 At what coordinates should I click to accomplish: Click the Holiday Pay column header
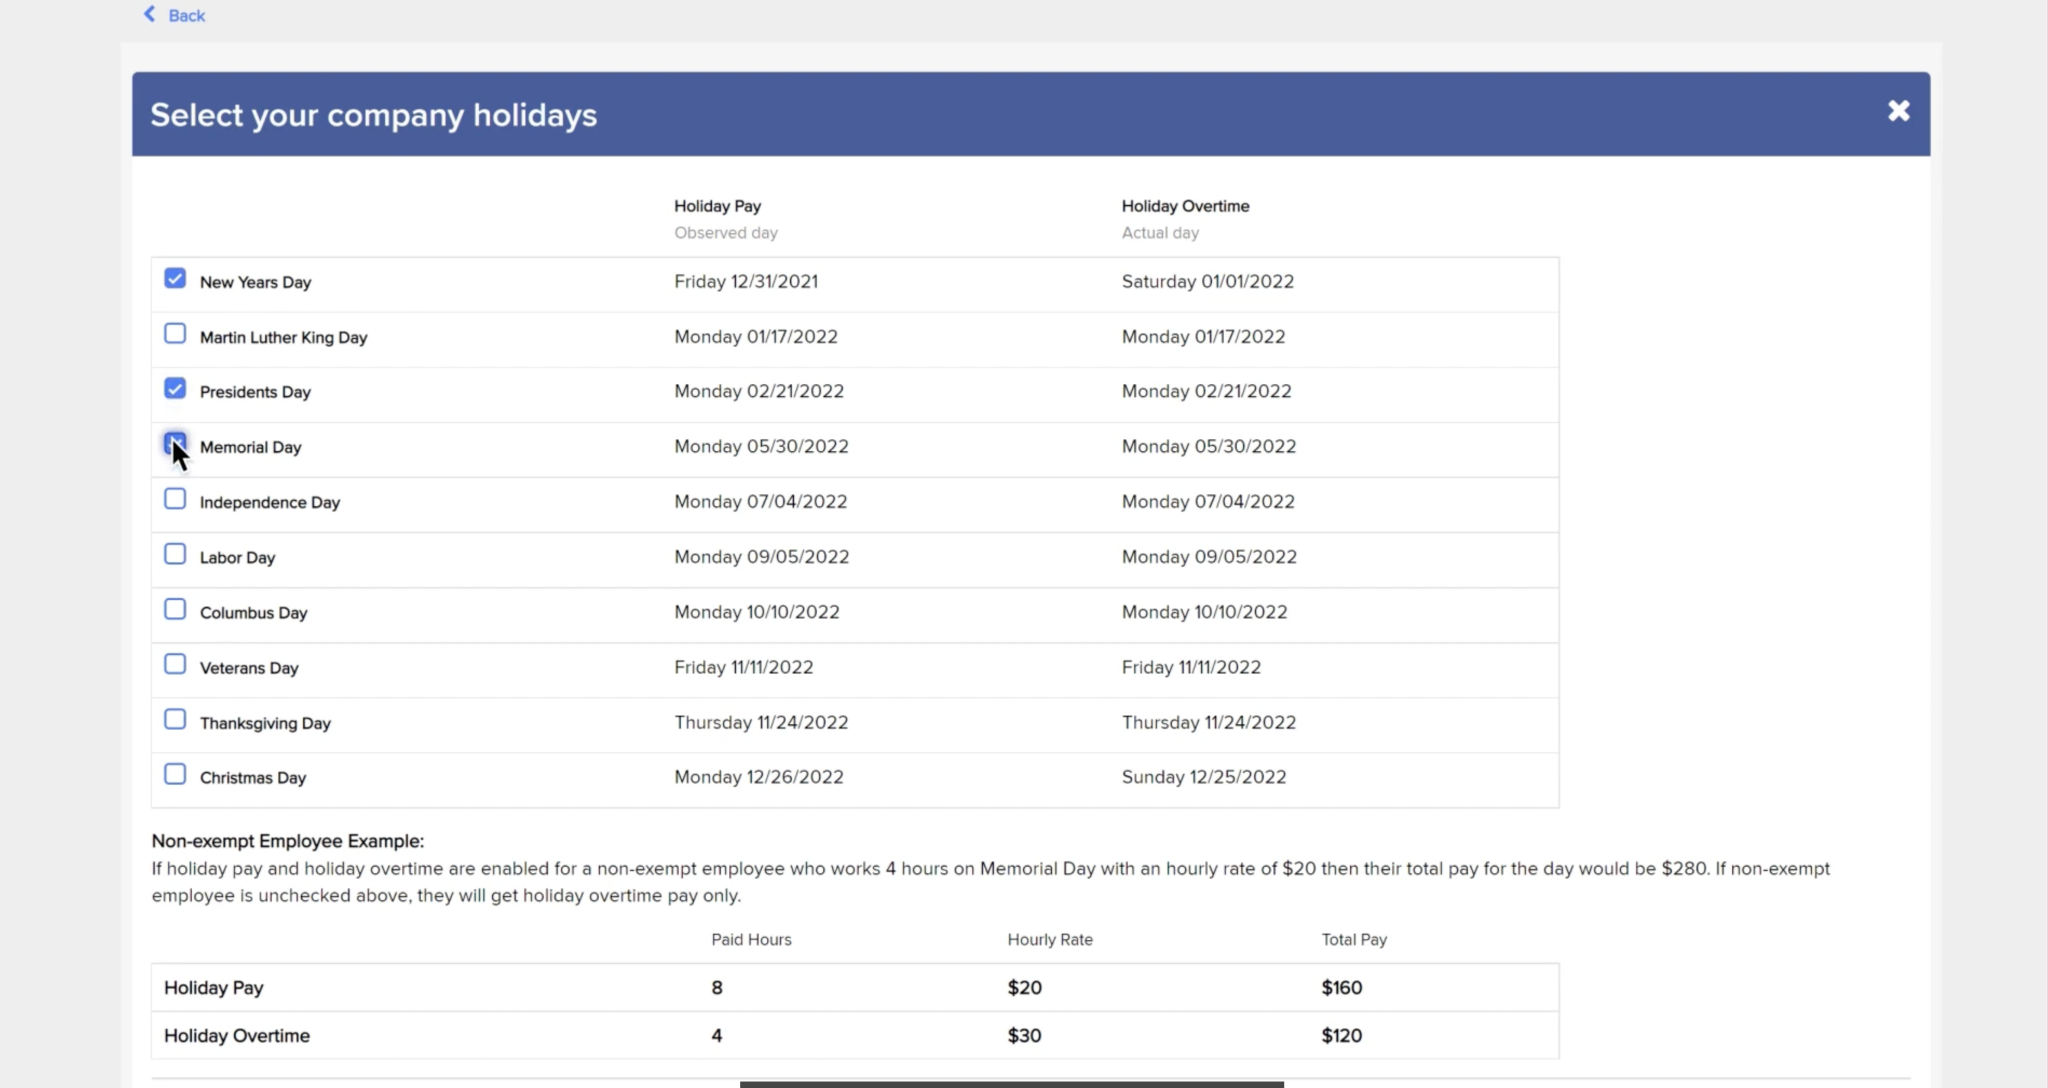716,205
